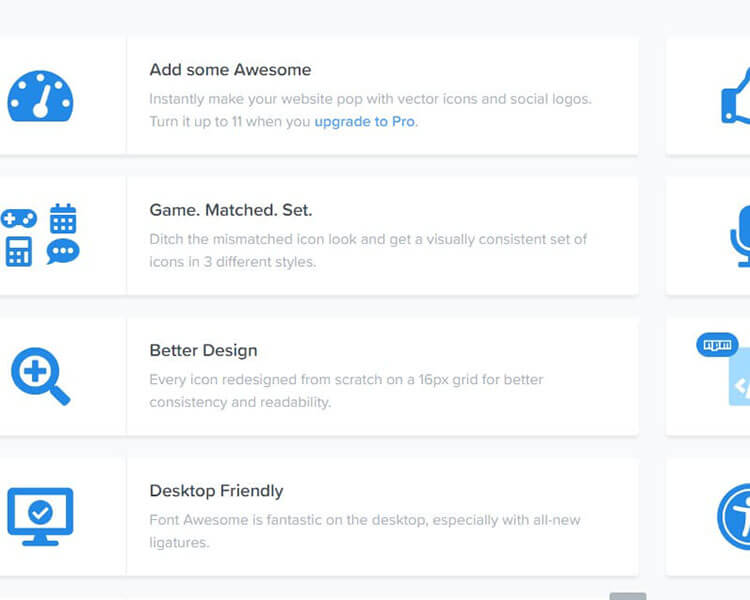Click the desktop monitor checkmark icon
Screen dimensions: 750x600
(40, 516)
